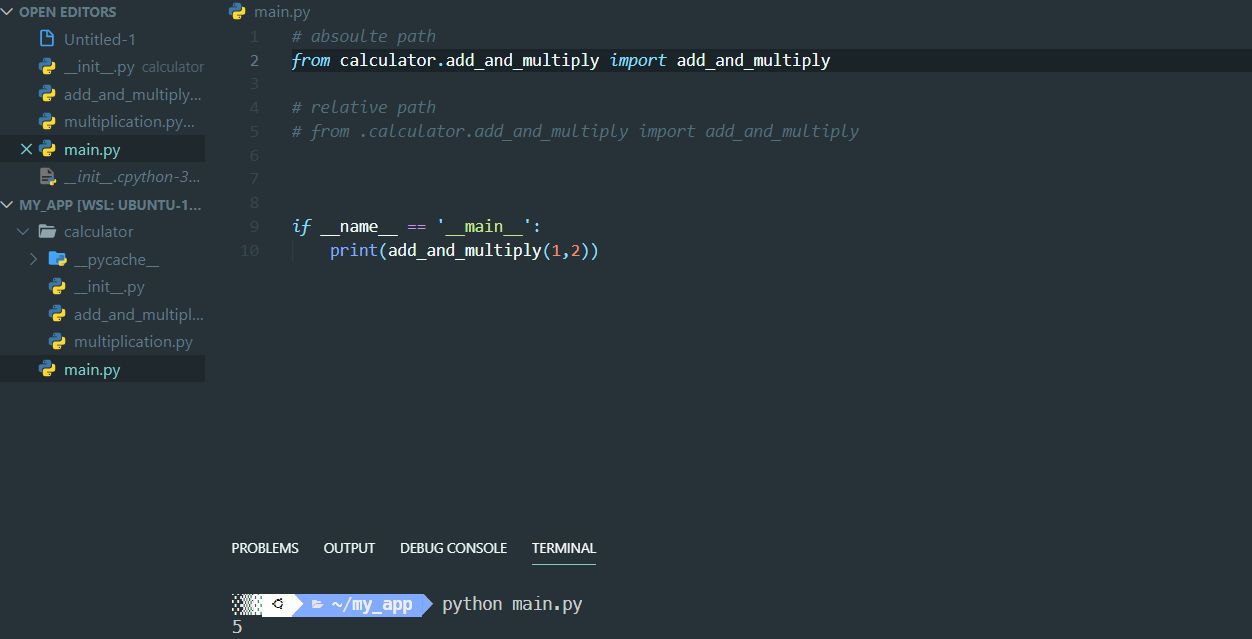Click the __init__.cpython file icon
Viewport: 1252px width, 639px height.
point(47,177)
